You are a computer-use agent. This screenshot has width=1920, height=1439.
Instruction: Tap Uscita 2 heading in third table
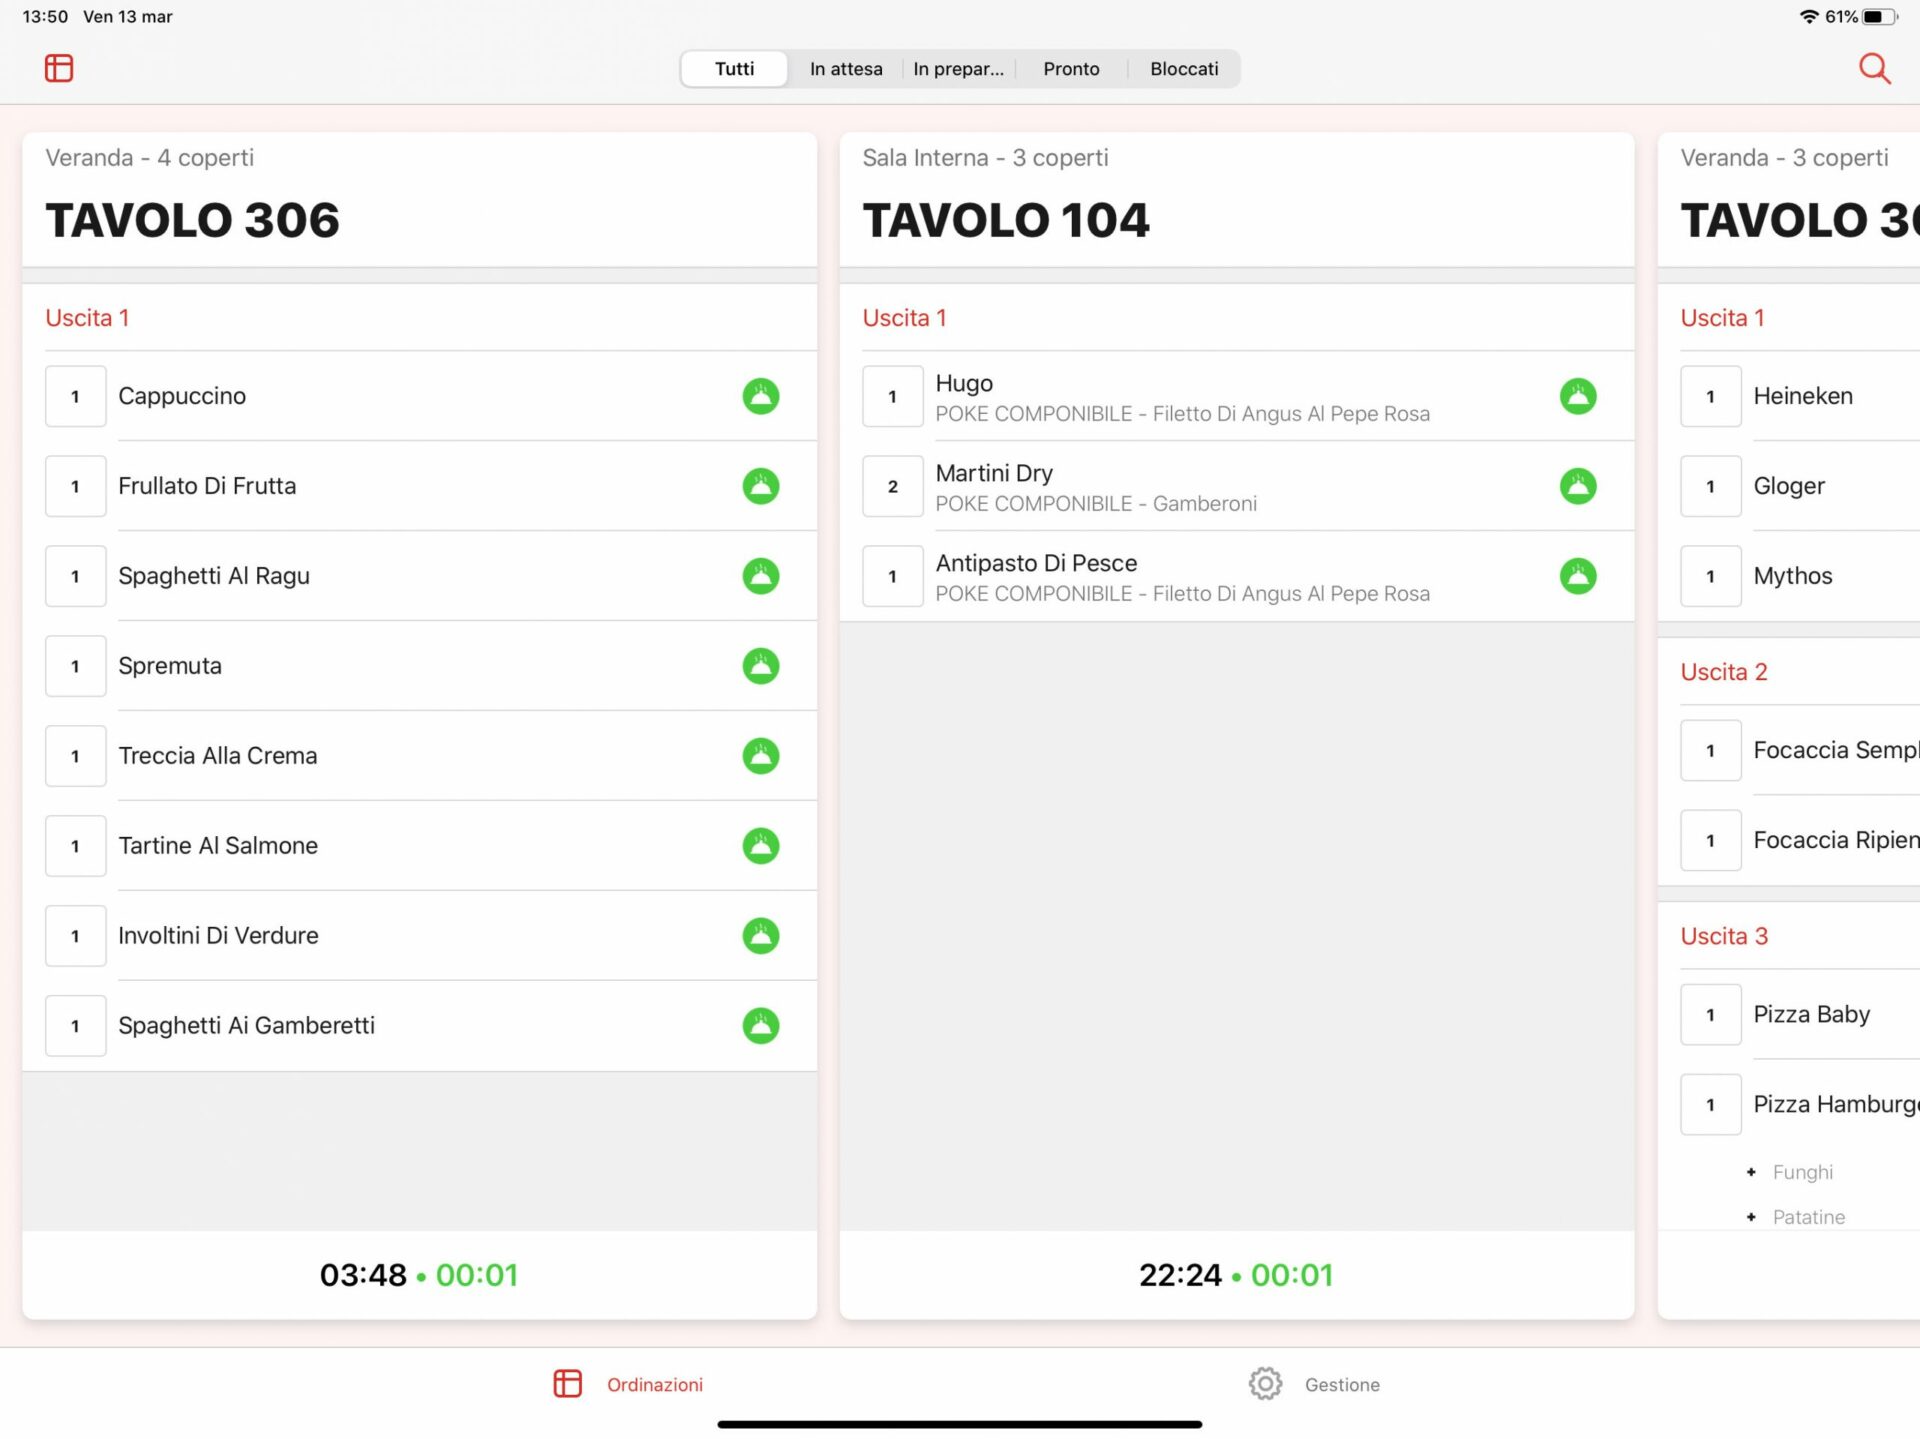1724,672
